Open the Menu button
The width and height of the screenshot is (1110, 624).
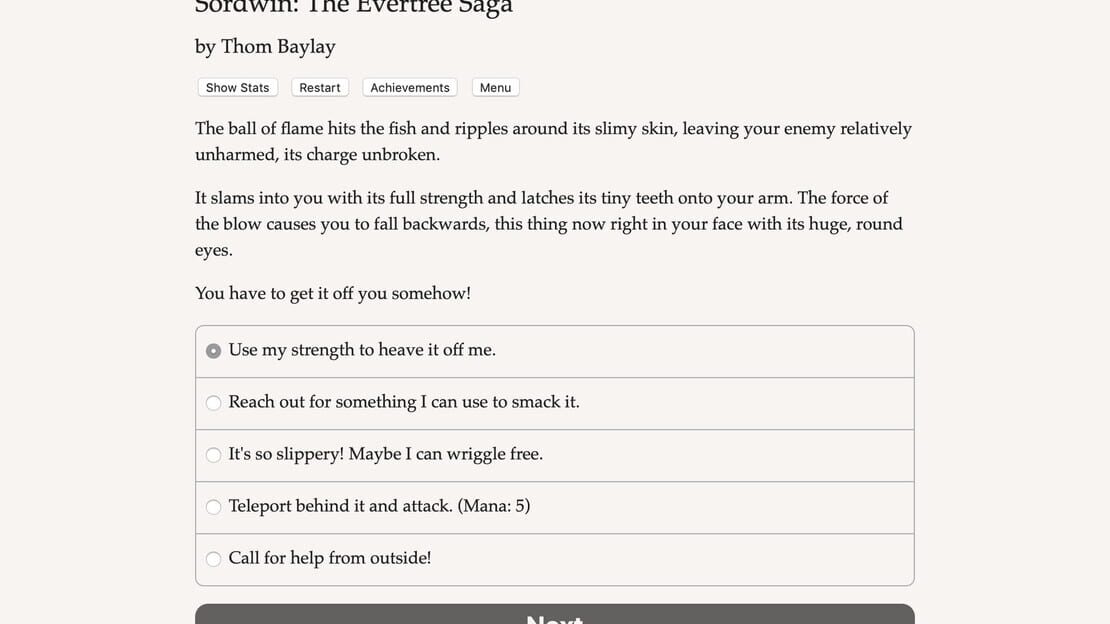[x=496, y=87]
